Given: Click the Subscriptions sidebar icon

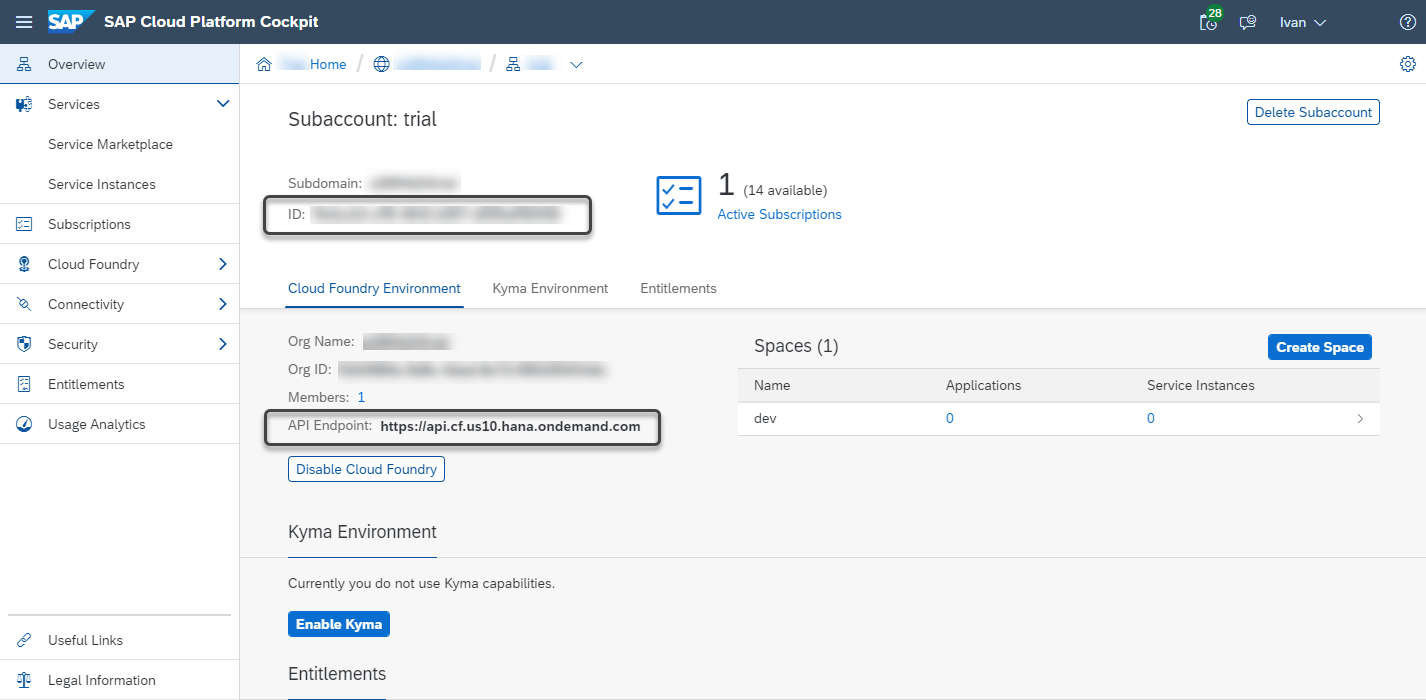Looking at the screenshot, I should click(x=25, y=224).
